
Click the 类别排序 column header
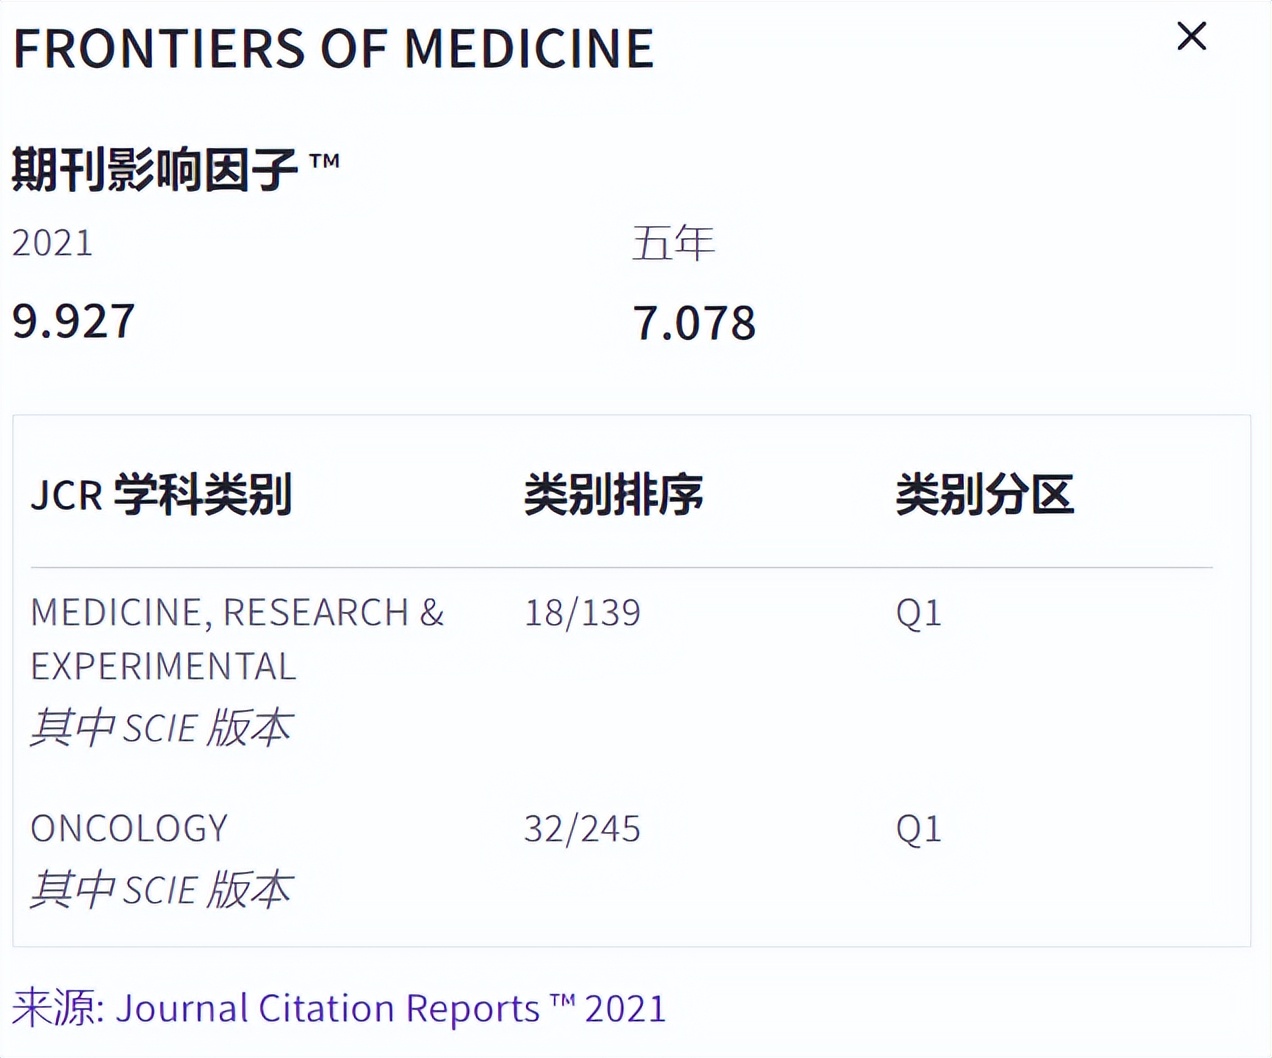(x=615, y=494)
